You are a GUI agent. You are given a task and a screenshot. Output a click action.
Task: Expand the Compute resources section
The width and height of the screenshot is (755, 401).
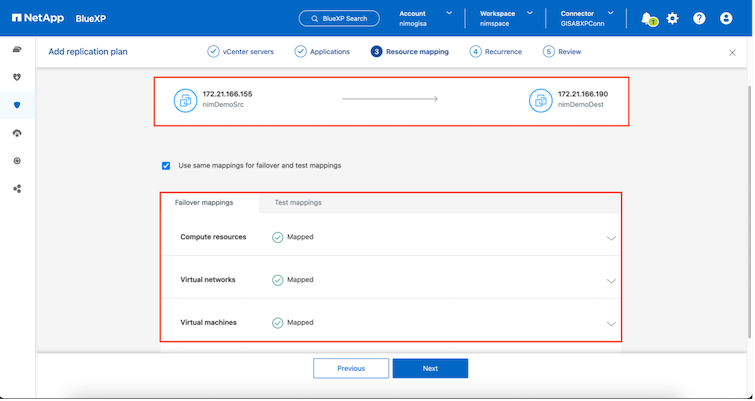pos(611,238)
